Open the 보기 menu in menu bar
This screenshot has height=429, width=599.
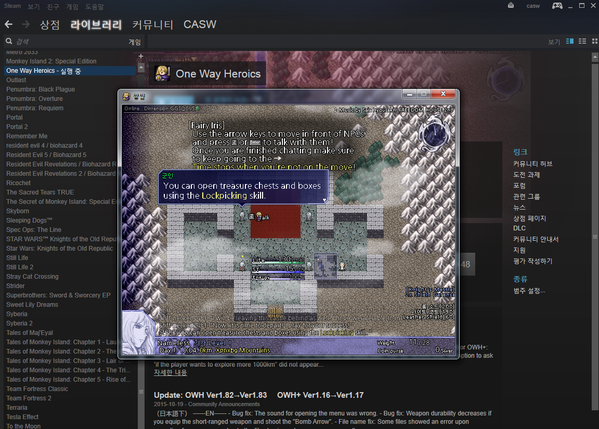coord(34,6)
